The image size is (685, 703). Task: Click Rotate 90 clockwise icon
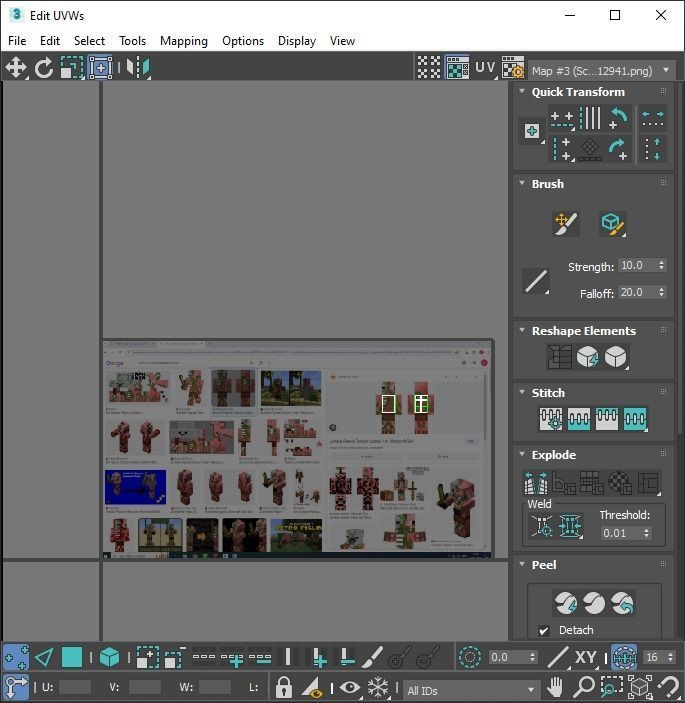(x=618, y=149)
